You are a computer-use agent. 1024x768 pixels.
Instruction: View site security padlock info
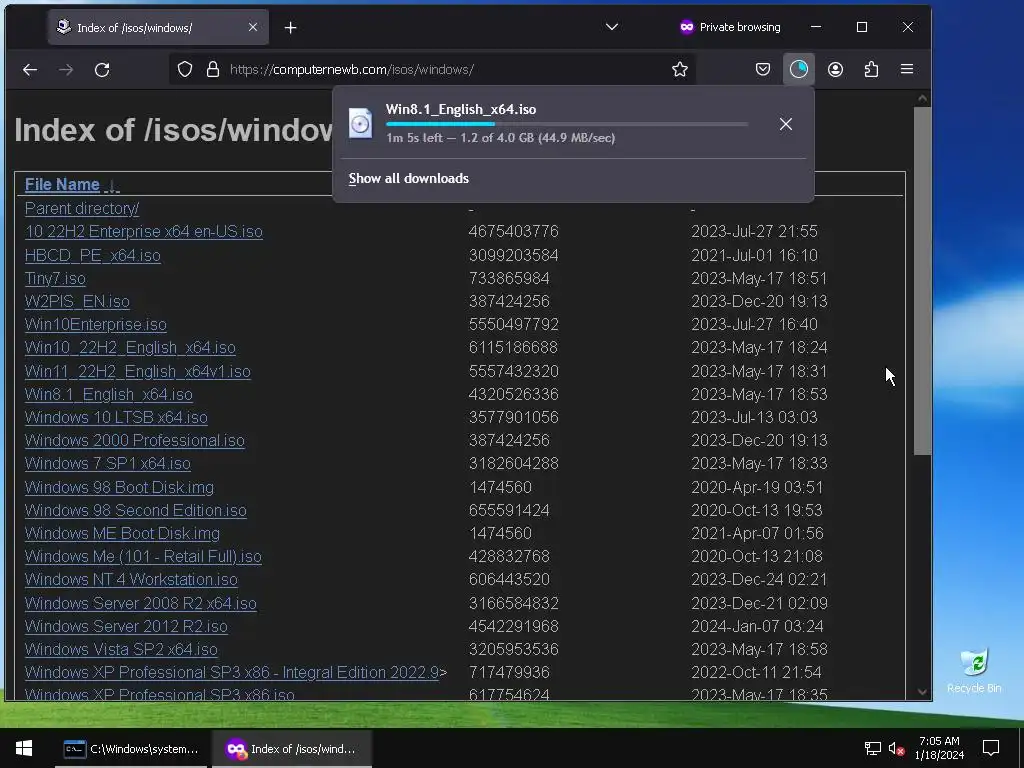click(x=212, y=69)
